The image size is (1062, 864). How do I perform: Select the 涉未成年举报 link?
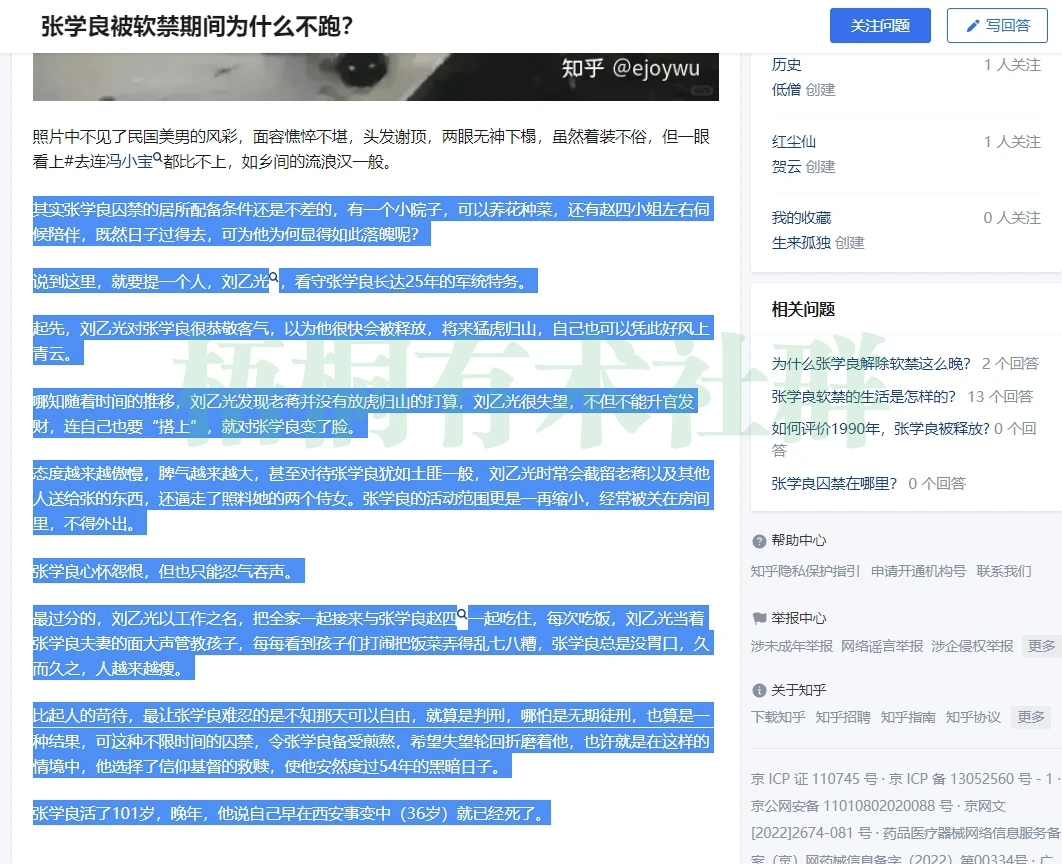click(x=791, y=646)
